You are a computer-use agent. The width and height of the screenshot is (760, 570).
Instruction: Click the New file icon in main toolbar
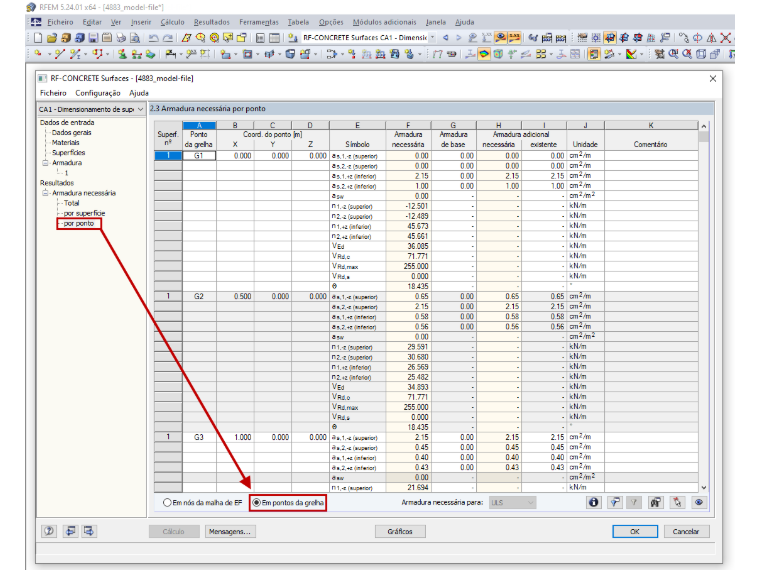click(38, 38)
